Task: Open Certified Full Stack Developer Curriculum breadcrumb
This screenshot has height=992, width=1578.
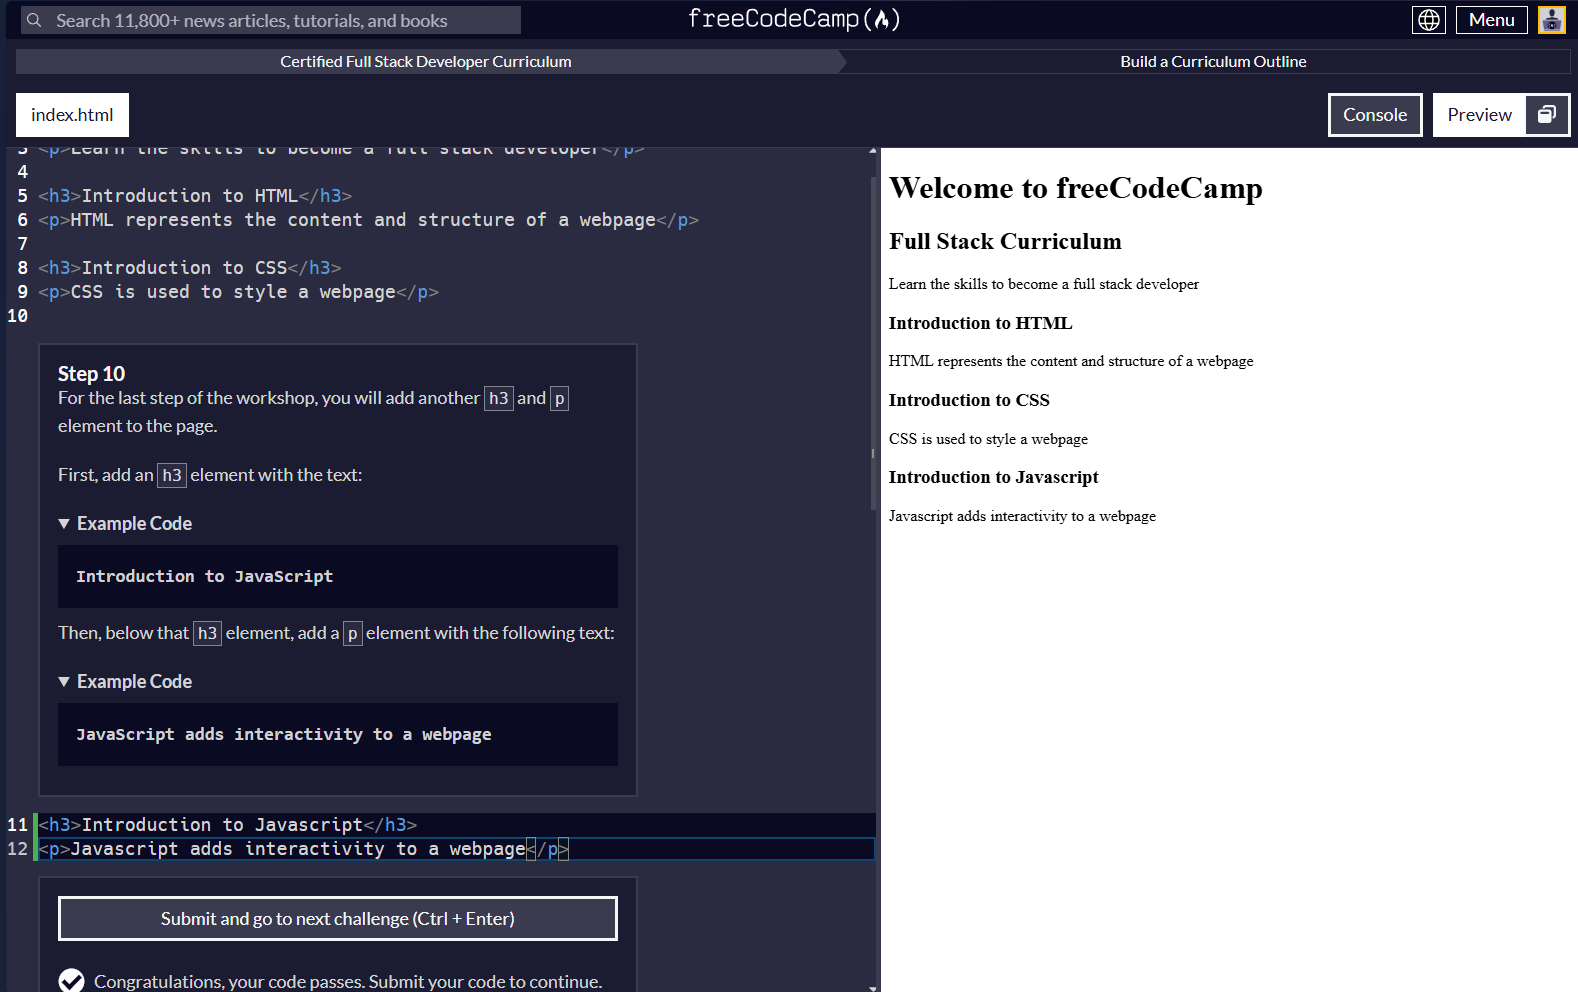Action: [x=426, y=61]
